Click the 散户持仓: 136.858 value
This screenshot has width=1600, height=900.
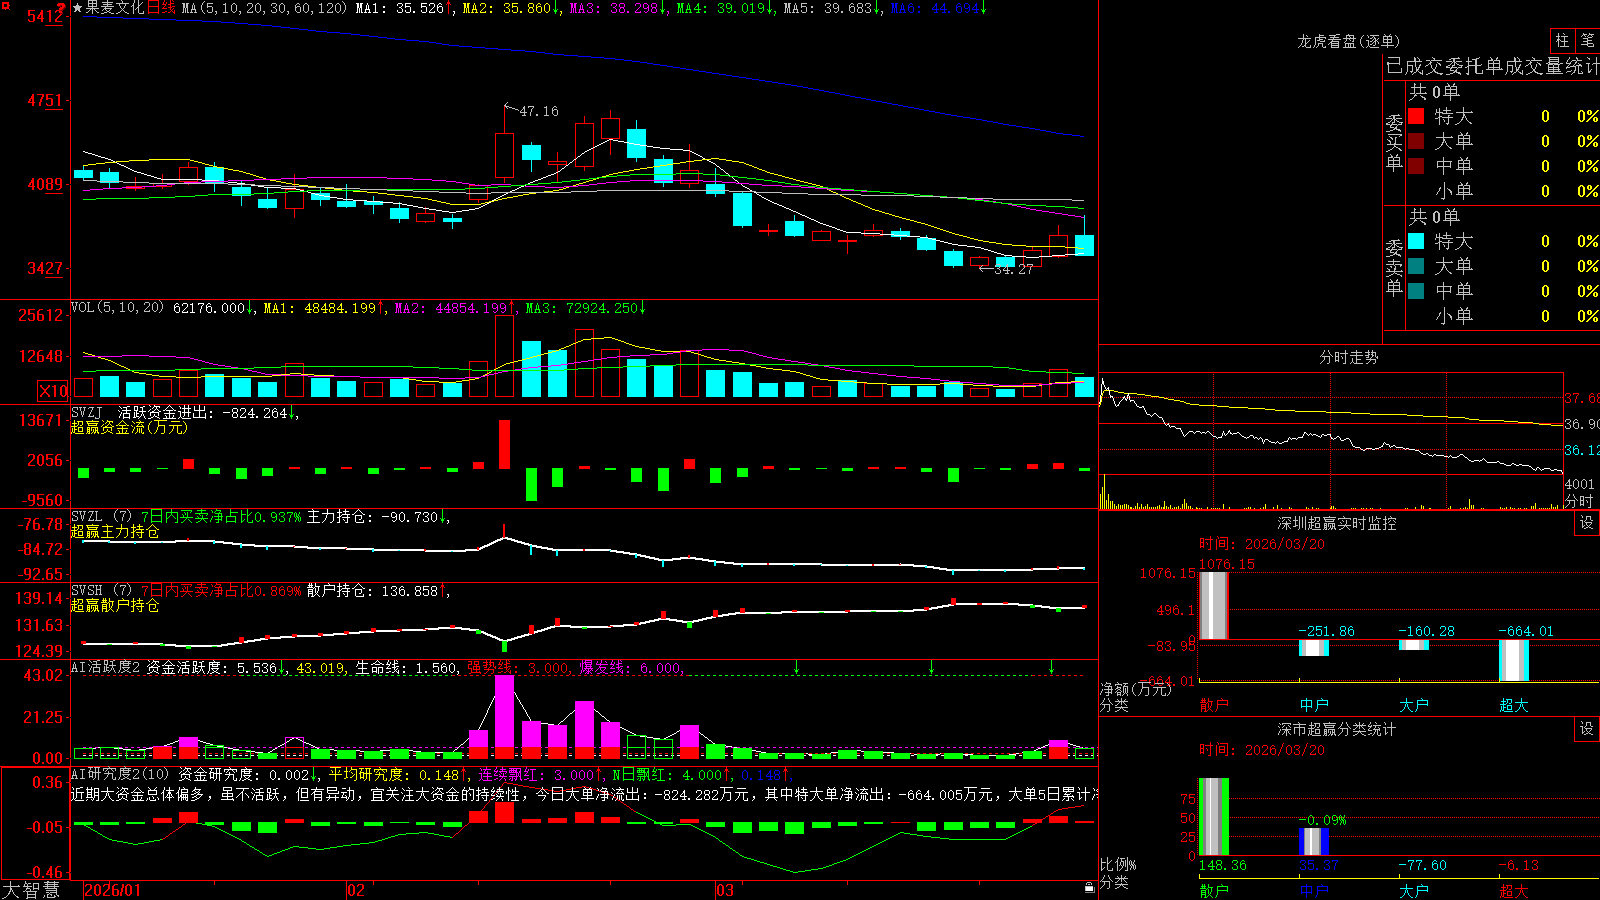coord(372,591)
